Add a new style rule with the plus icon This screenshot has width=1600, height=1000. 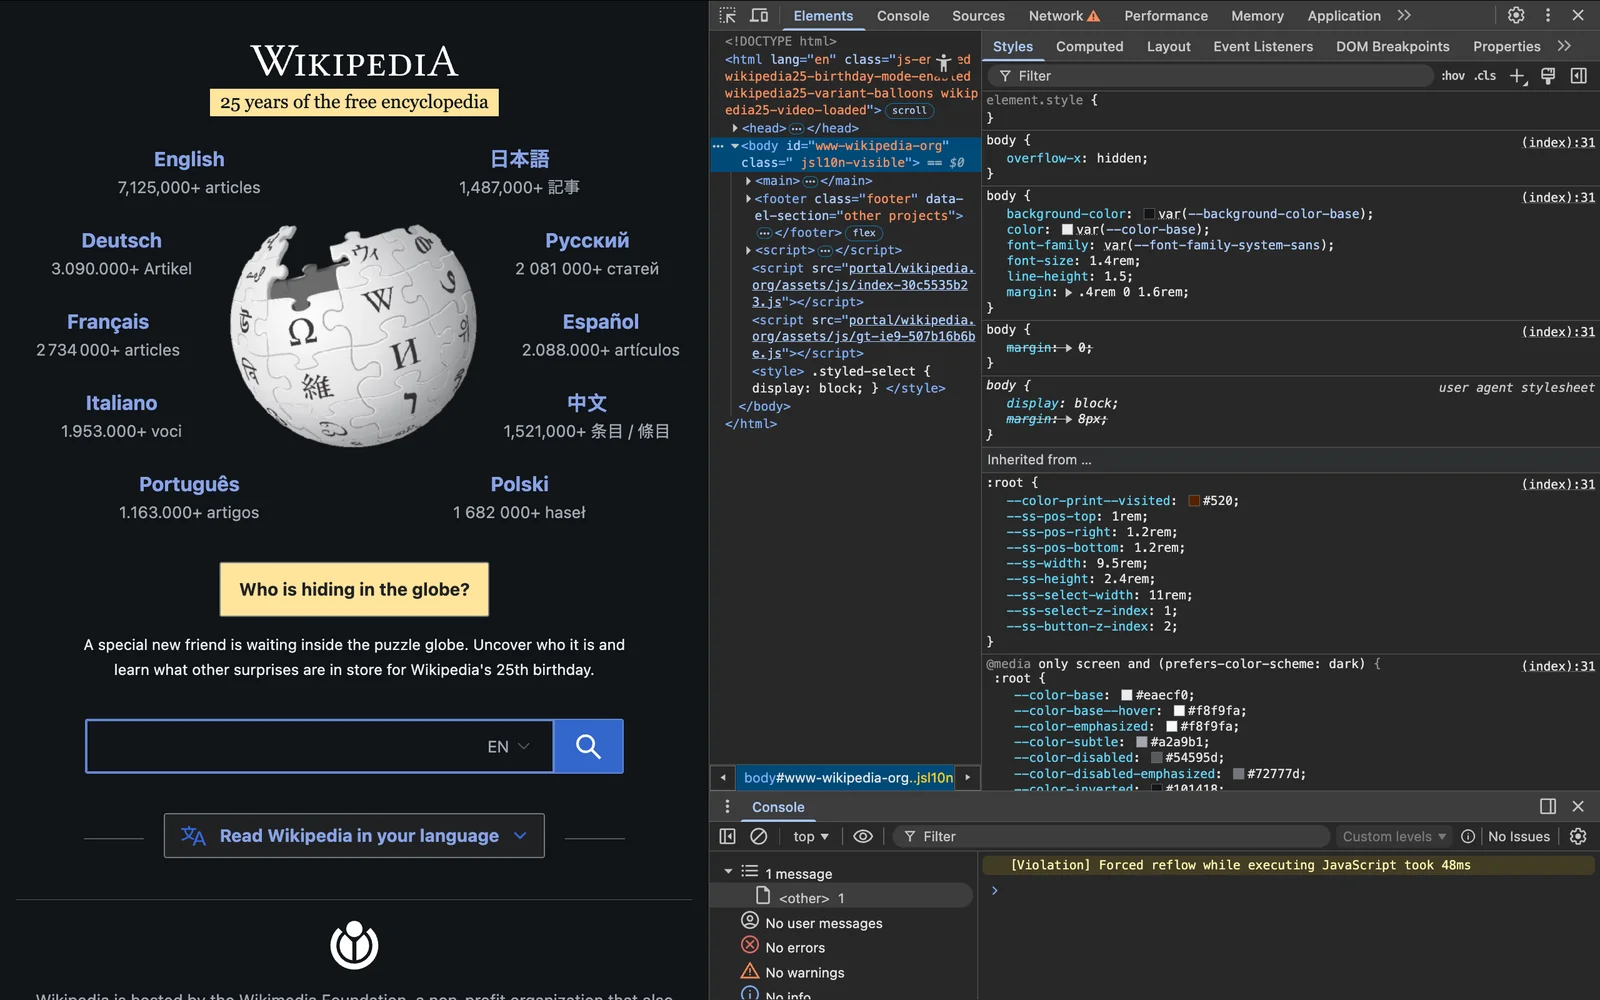(x=1519, y=75)
